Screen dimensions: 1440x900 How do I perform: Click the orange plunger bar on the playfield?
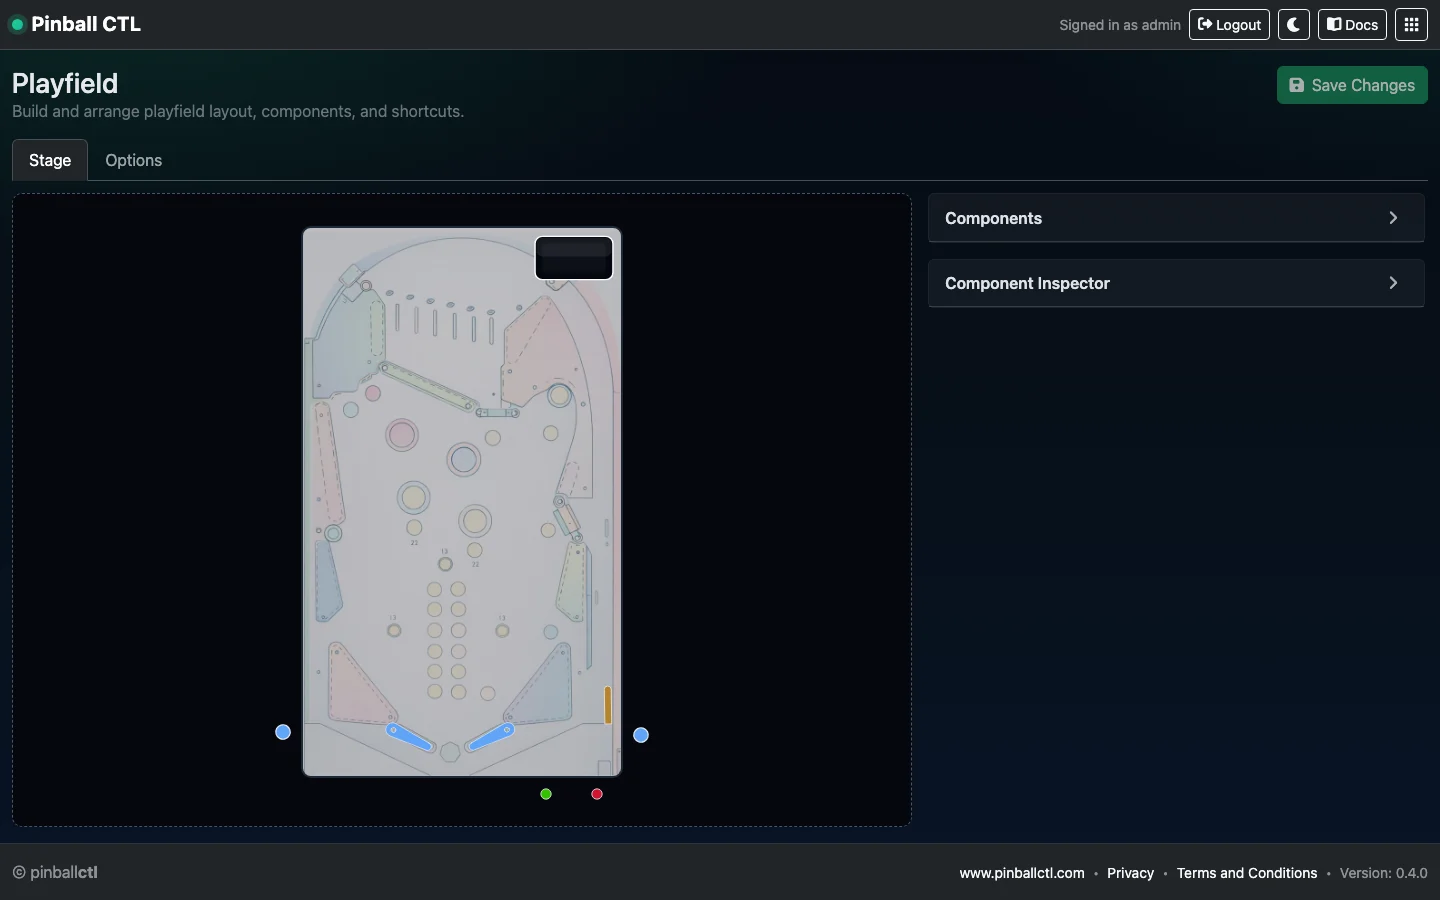[x=607, y=706]
